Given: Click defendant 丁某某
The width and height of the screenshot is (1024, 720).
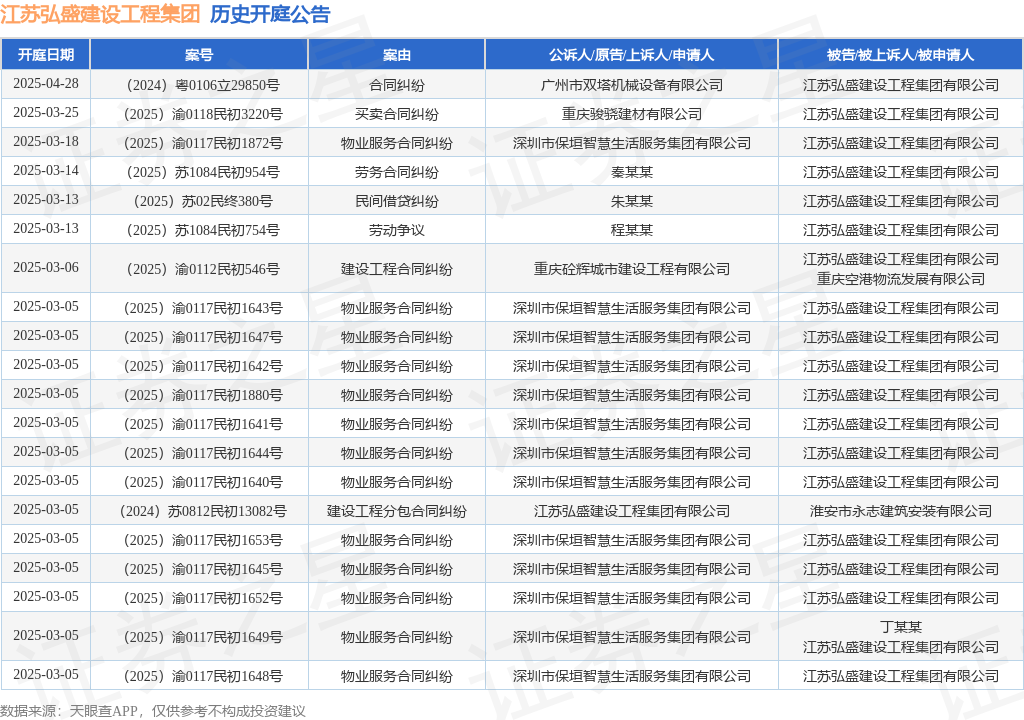Looking at the screenshot, I should coord(901,627).
